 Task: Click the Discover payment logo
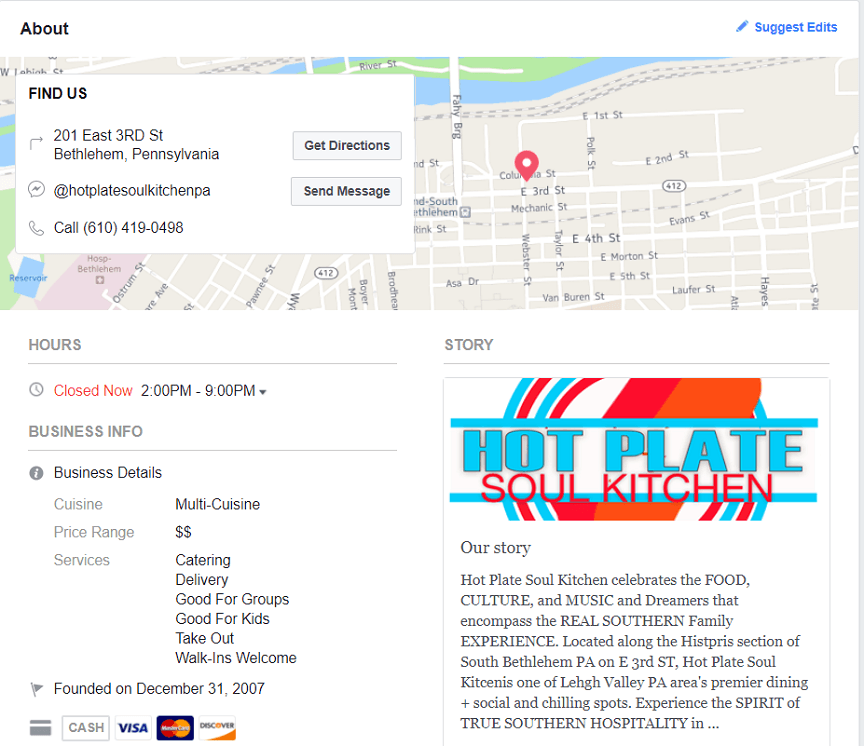click(x=217, y=728)
